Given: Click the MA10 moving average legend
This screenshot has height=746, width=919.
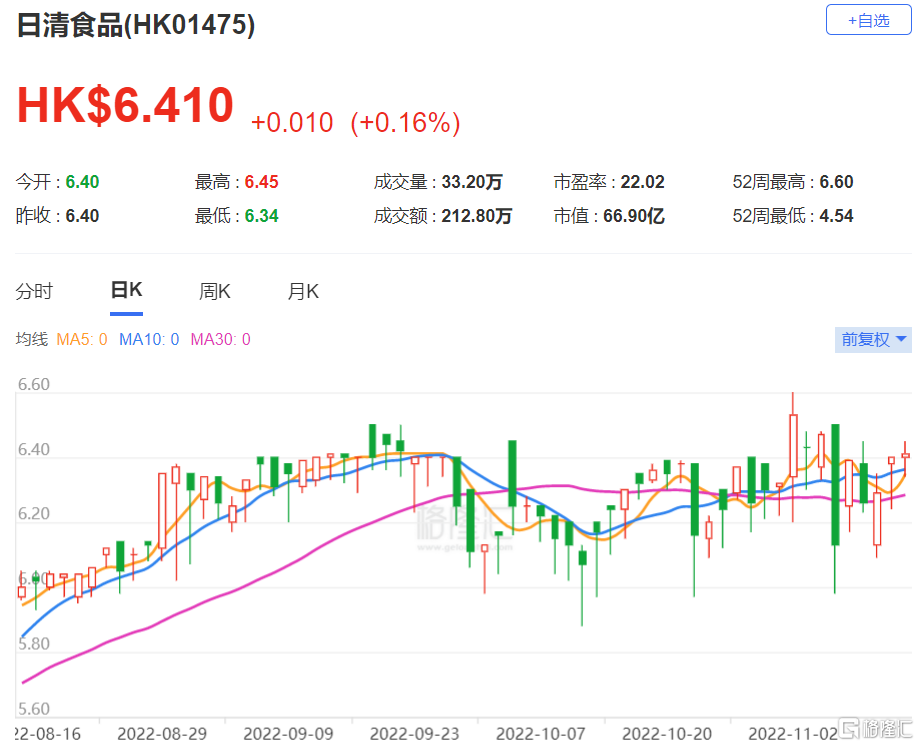Looking at the screenshot, I should [x=149, y=339].
